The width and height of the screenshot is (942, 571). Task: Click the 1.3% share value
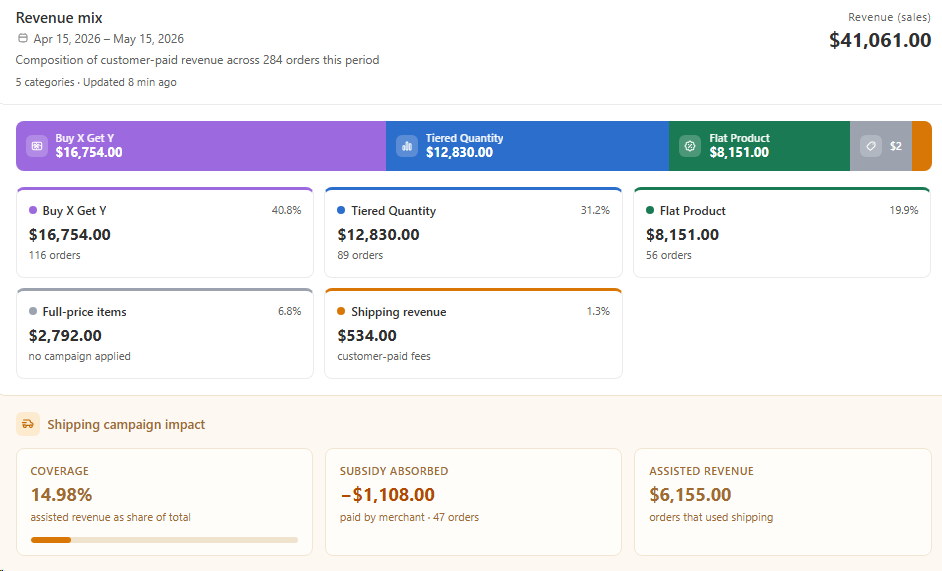[x=598, y=311]
